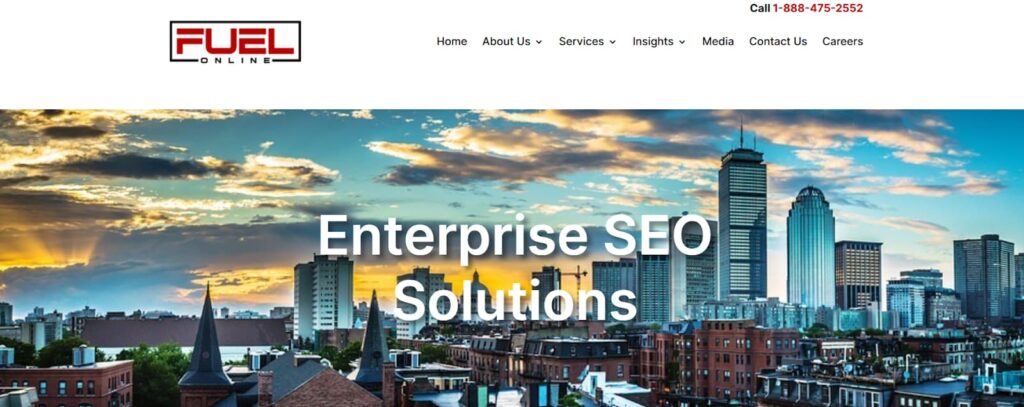Click the Enterprise SEO Solutions heading
Viewport: 1024px width, 407px height.
[515, 267]
